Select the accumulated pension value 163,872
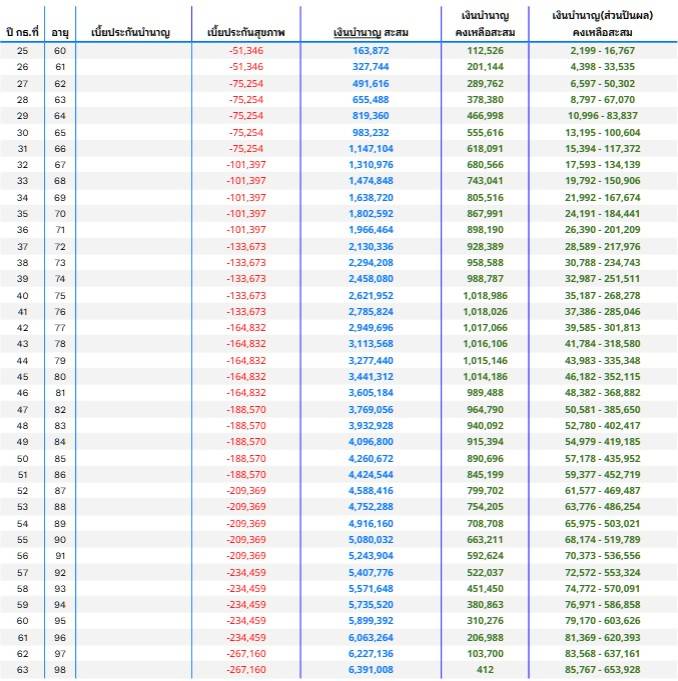Screen dimensions: 678x681 370,51
